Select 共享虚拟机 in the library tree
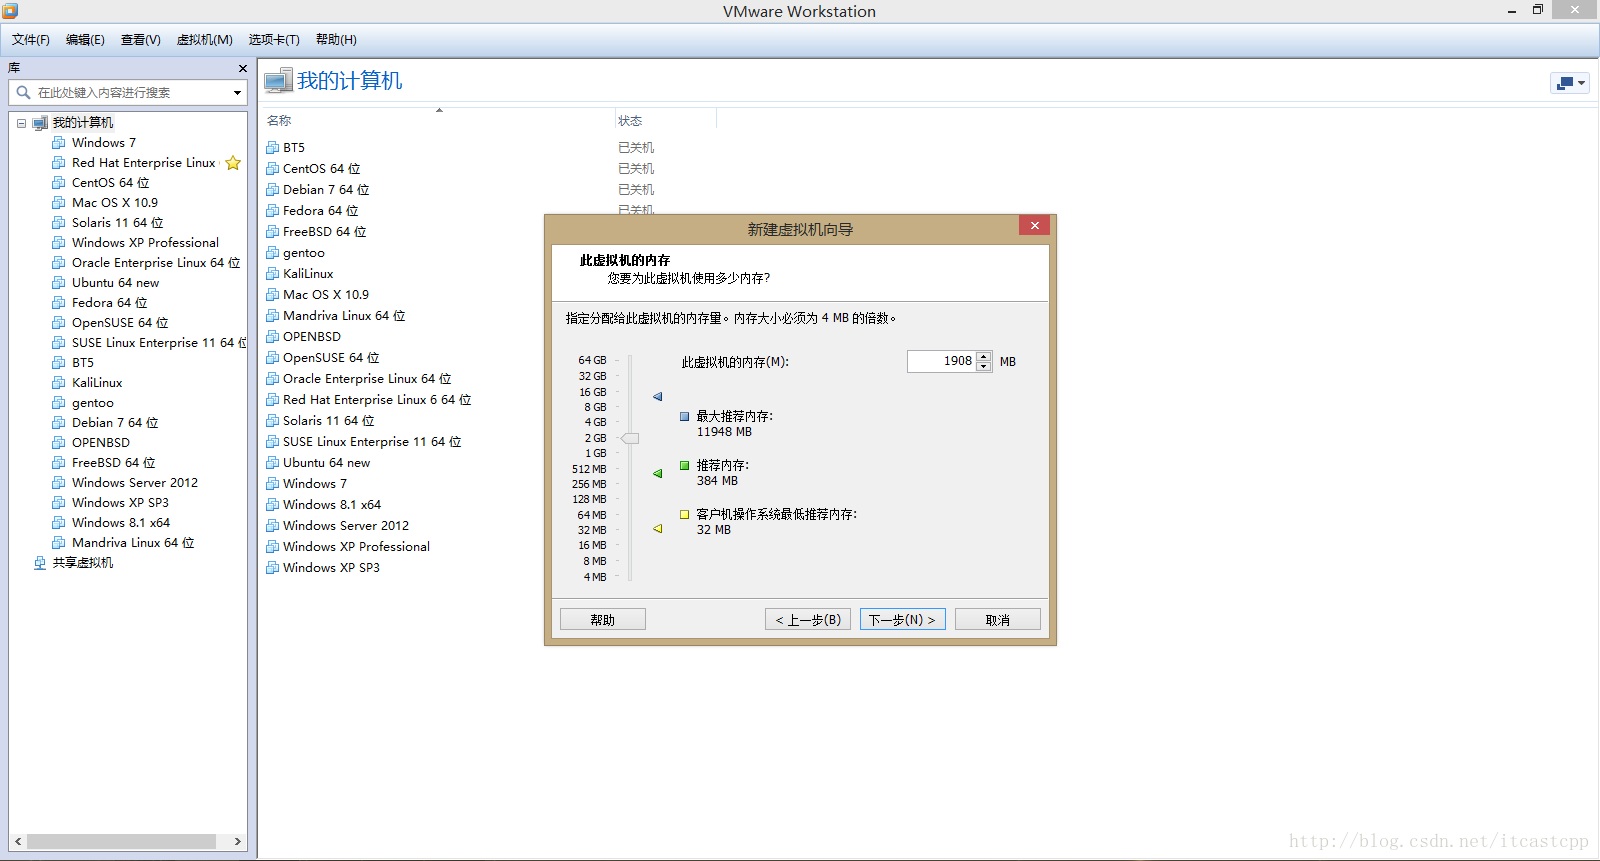Screen dimensions: 1600x861 tap(83, 563)
